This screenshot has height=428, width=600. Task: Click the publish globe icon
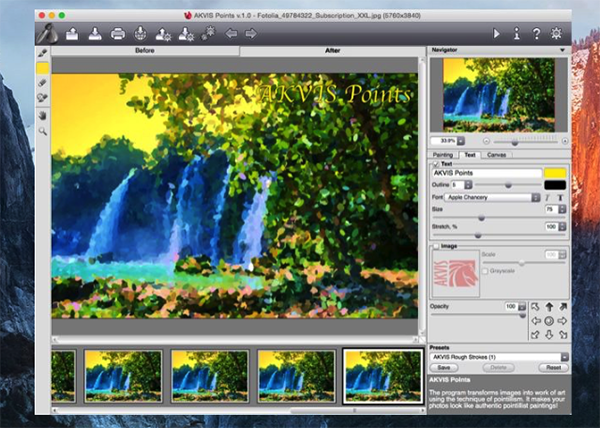tap(140, 34)
